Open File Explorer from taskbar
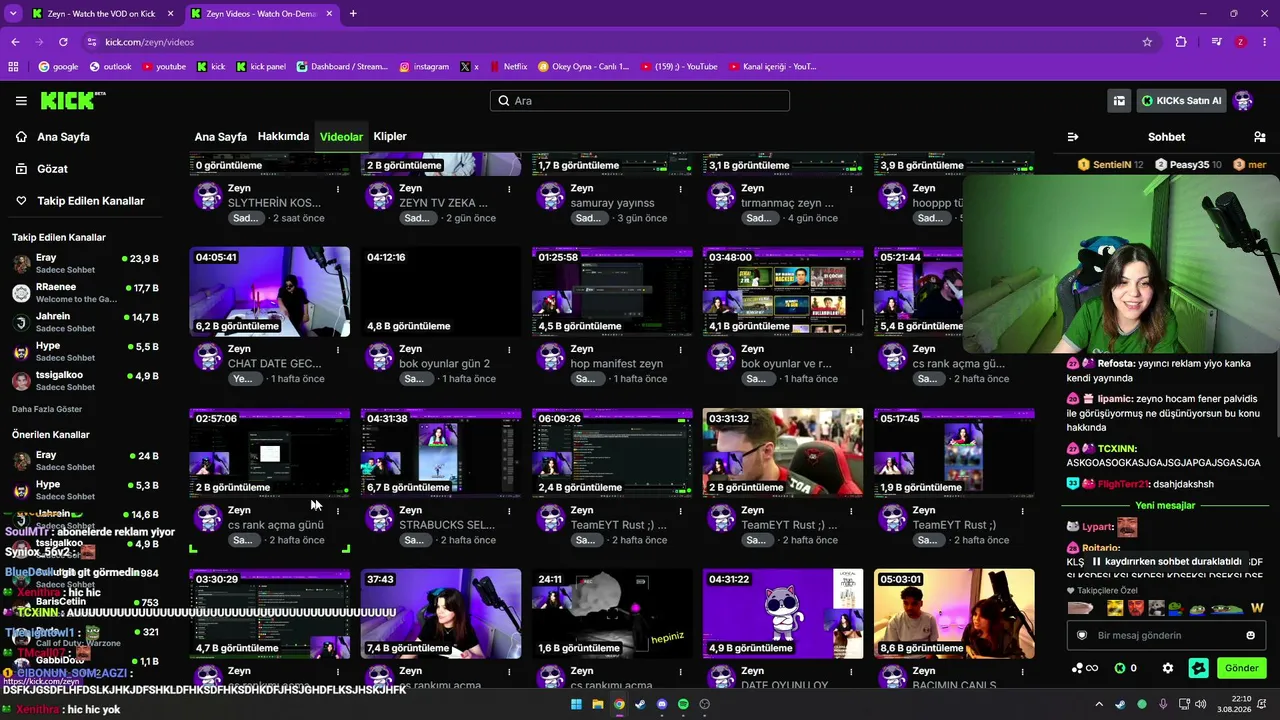The width and height of the screenshot is (1280, 720). pyautogui.click(x=598, y=704)
